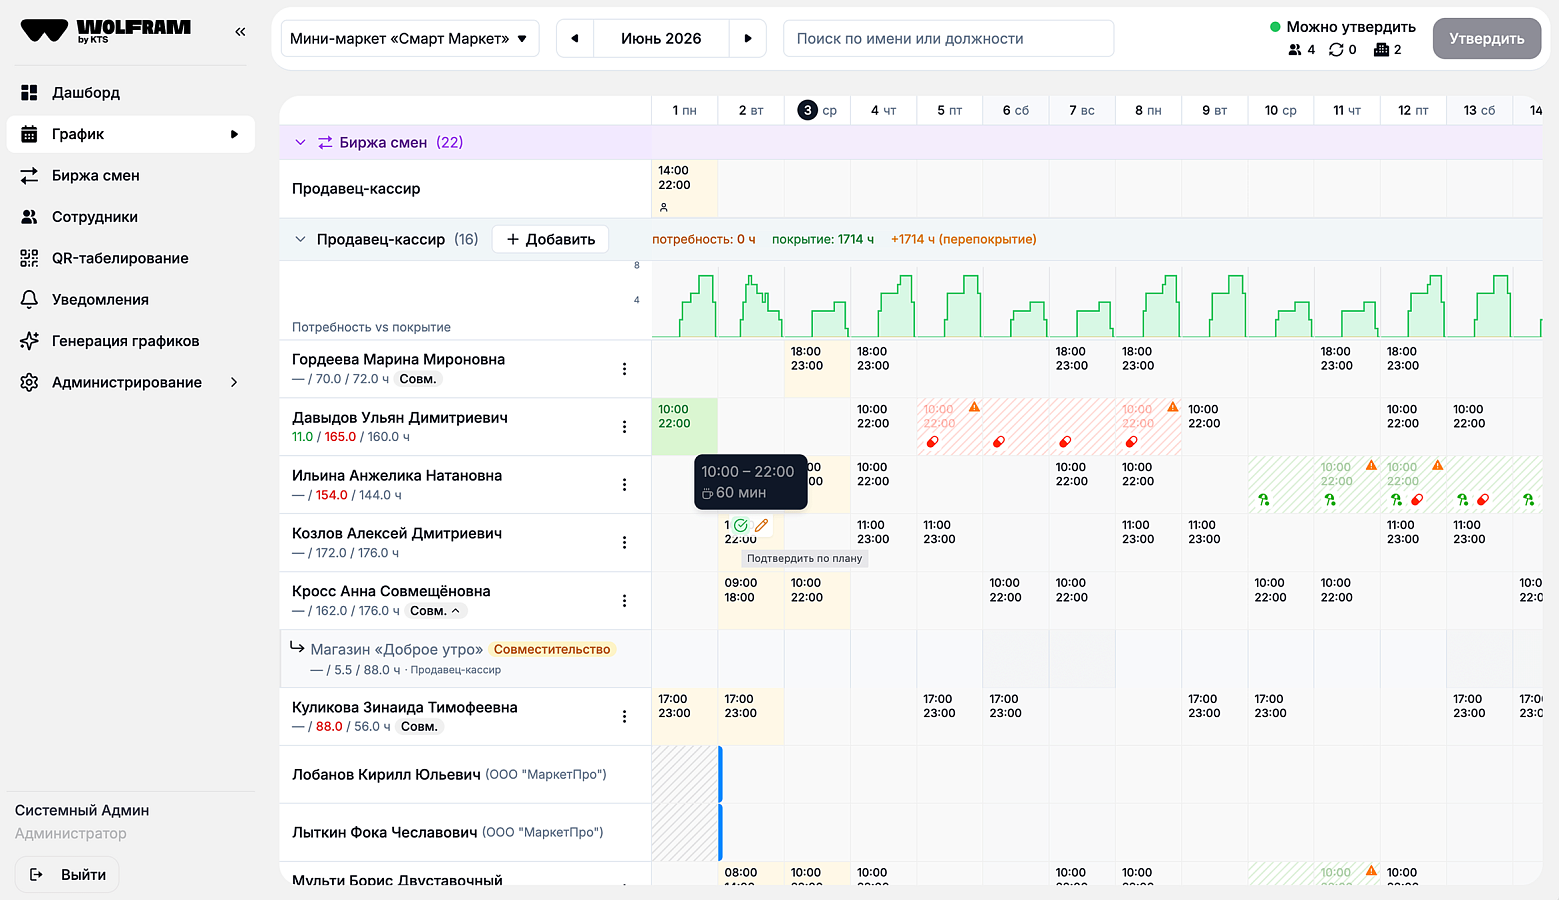This screenshot has height=900, width=1559.
Task: Click the warning triangle on Ильина's day 11 shift
Action: click(x=1371, y=465)
